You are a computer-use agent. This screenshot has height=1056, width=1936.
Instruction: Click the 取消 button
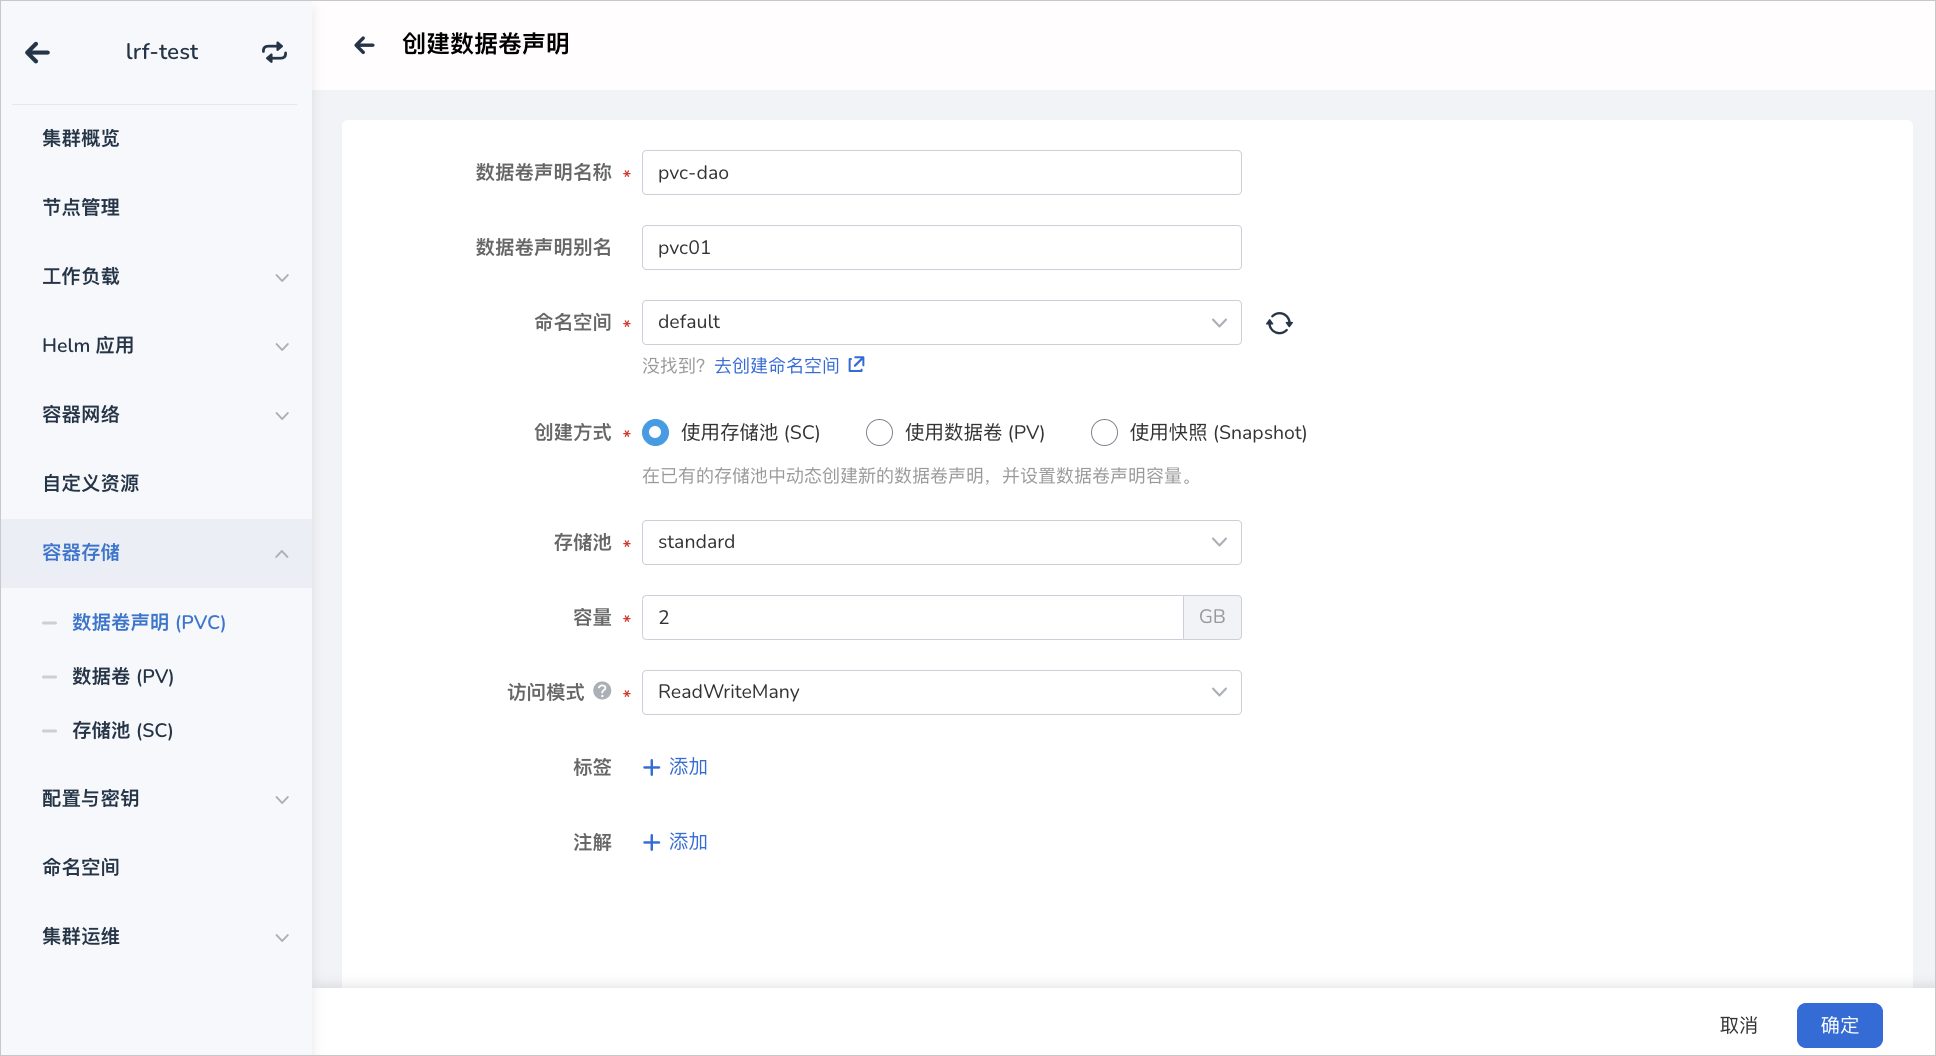[1739, 1025]
